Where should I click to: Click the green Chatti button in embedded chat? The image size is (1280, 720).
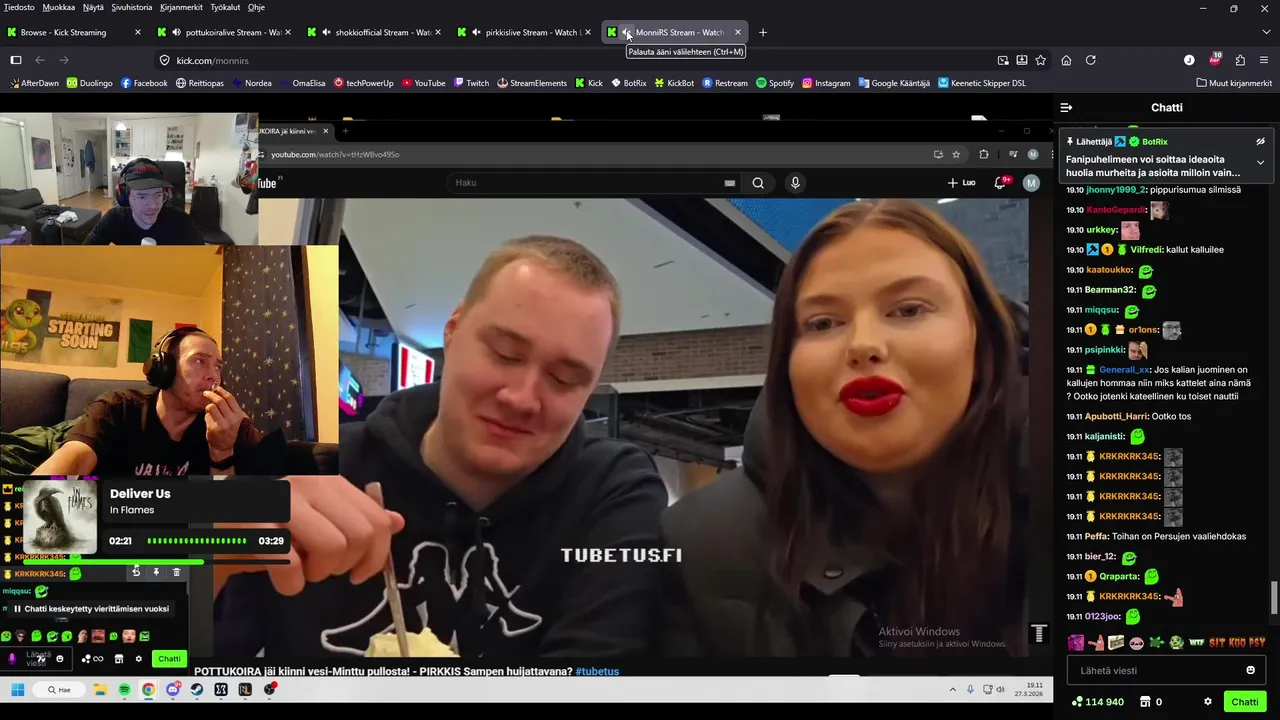tap(169, 658)
